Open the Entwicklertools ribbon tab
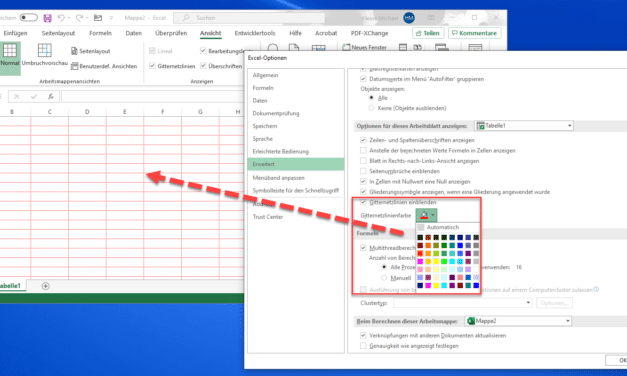Viewport: 627px width, 376px height. click(255, 33)
